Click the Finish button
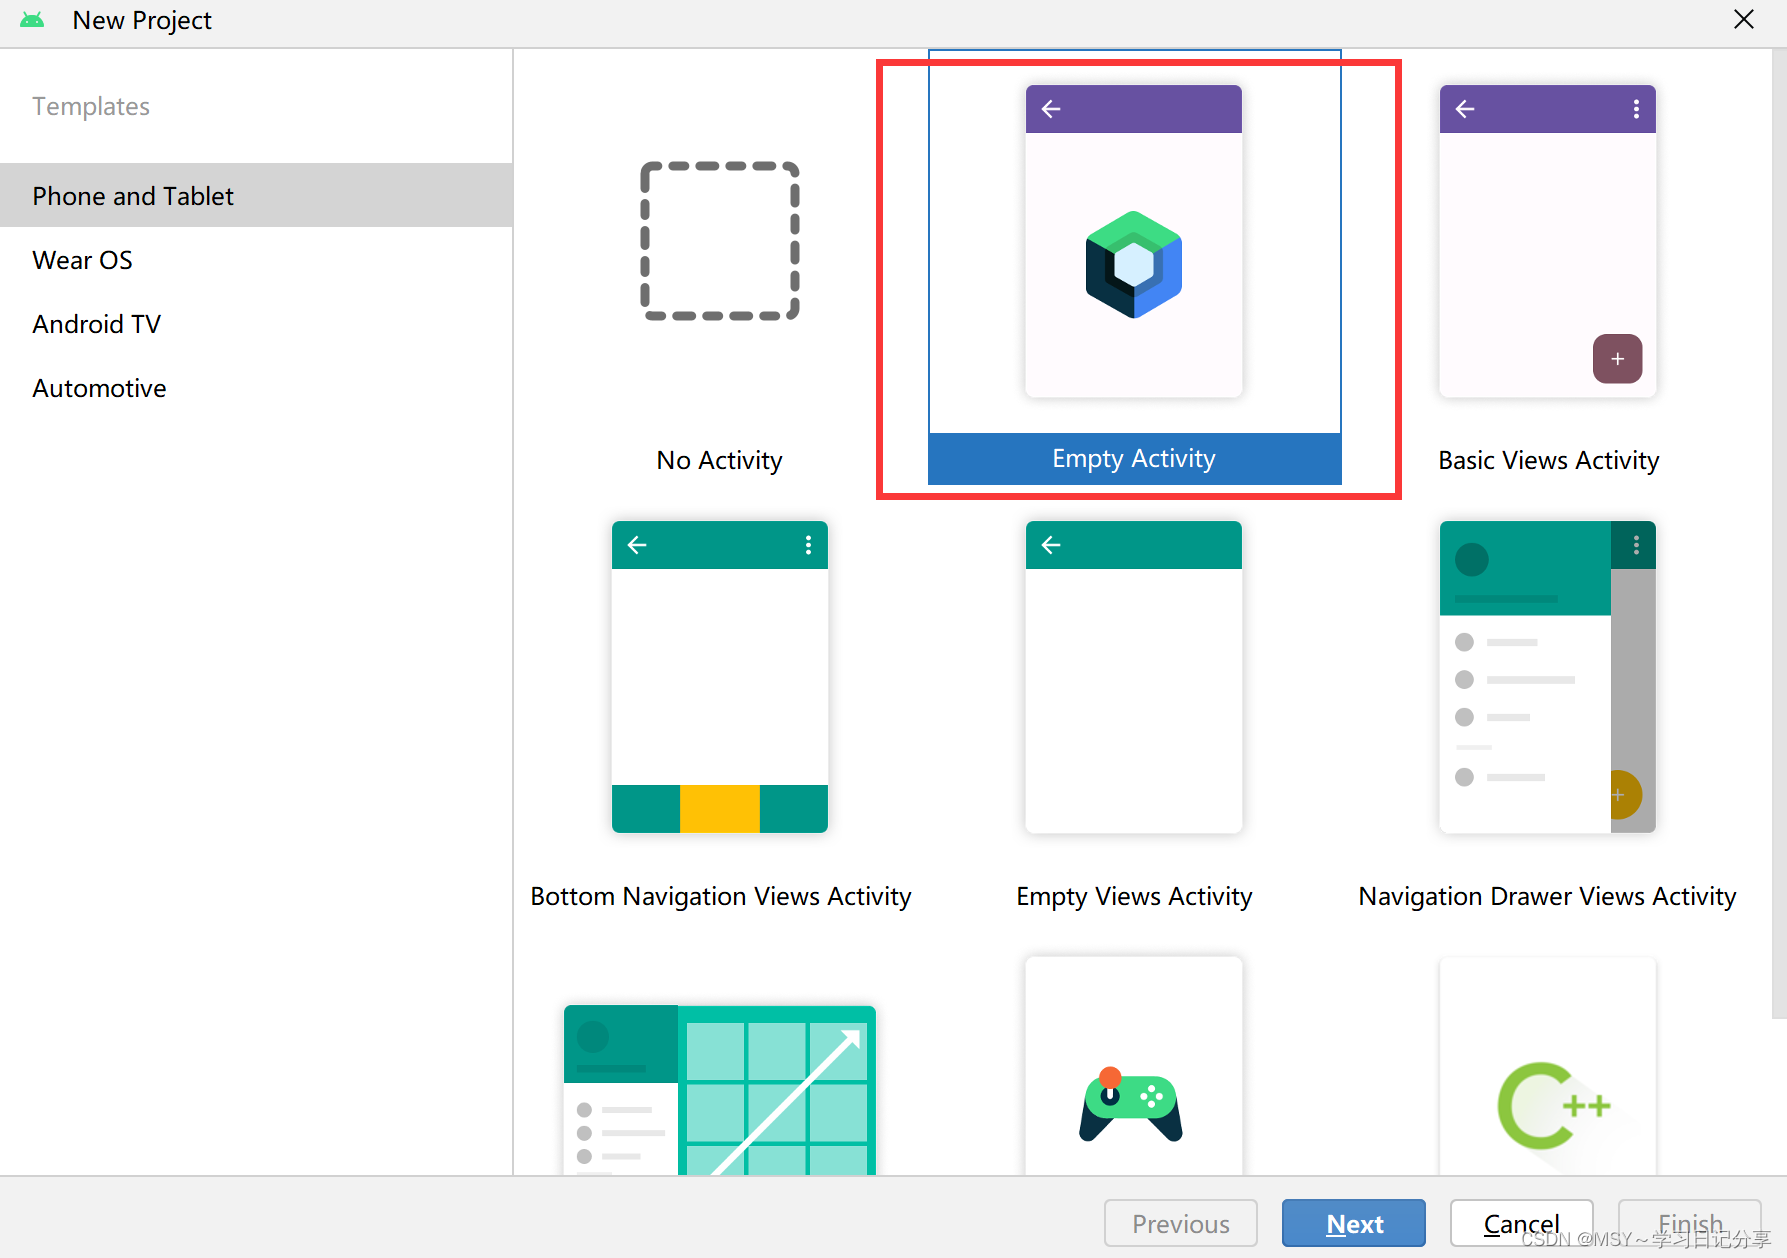 point(1690,1223)
